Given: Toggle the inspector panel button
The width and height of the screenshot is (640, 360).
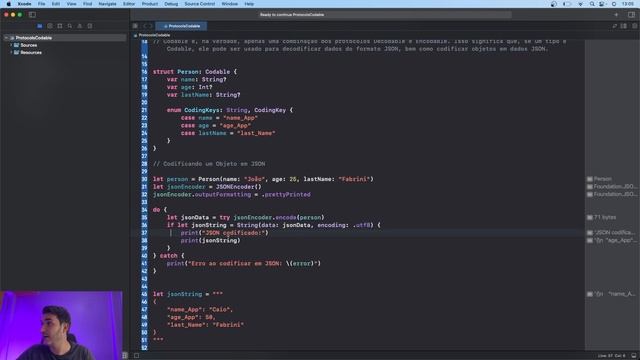Looking at the screenshot, I should (631, 15).
